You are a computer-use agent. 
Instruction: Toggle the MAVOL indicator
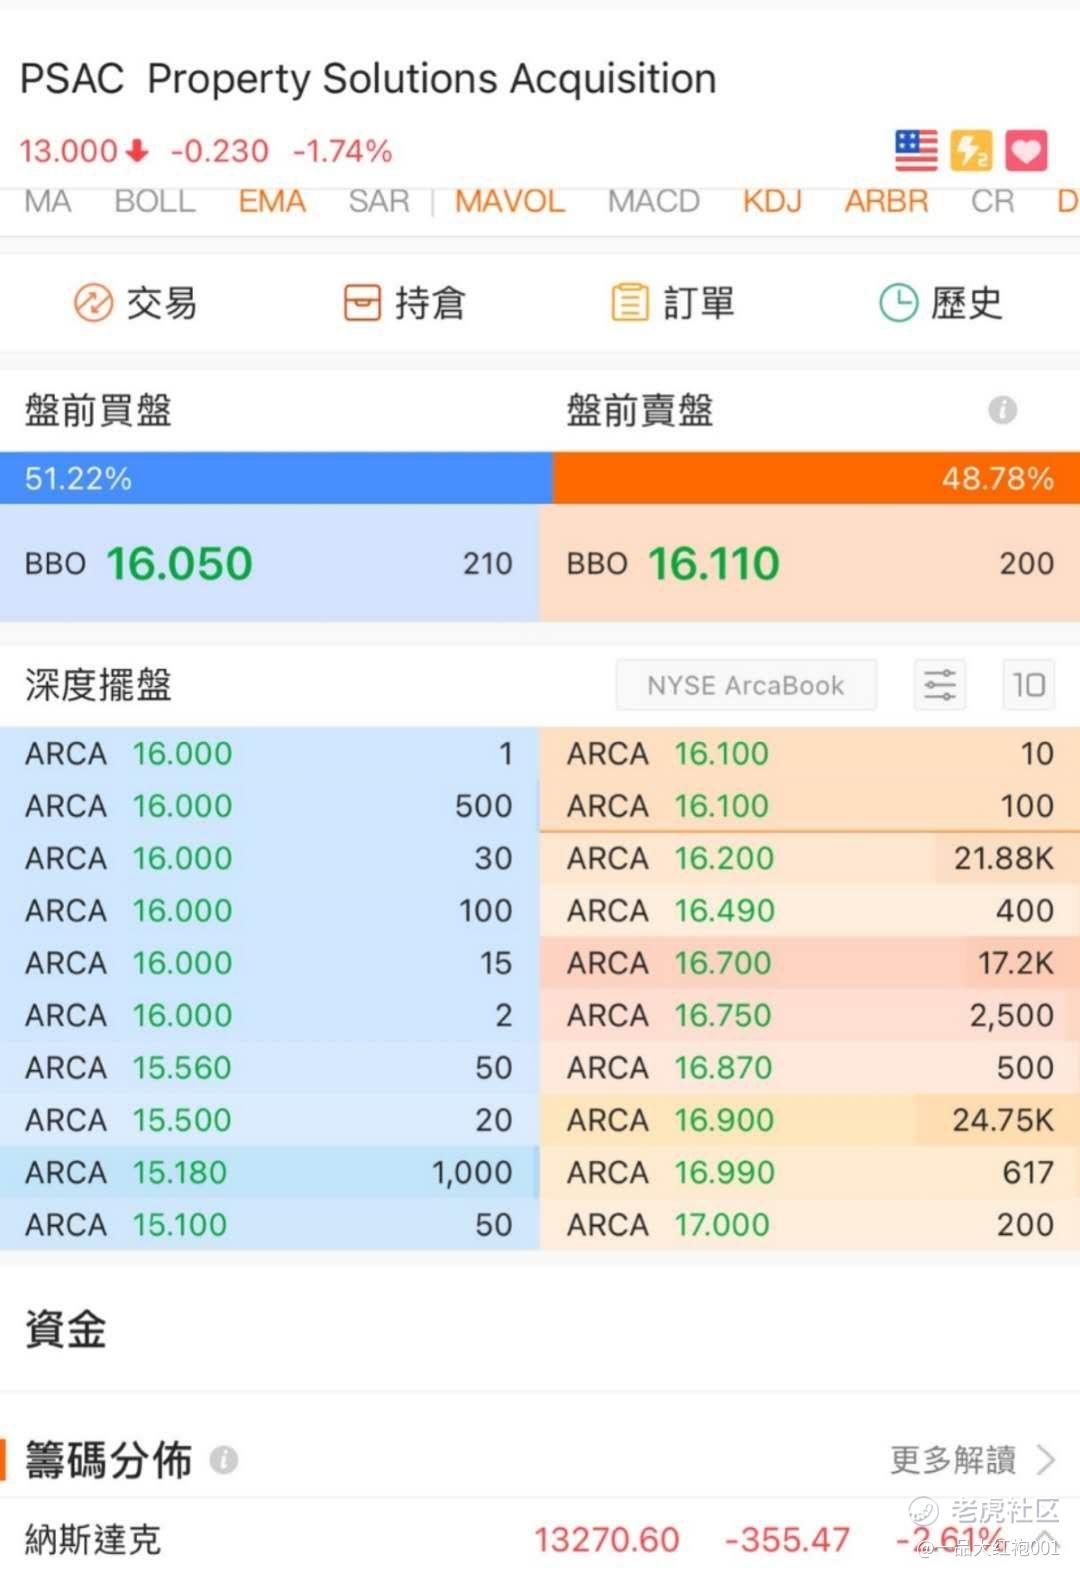(x=510, y=202)
